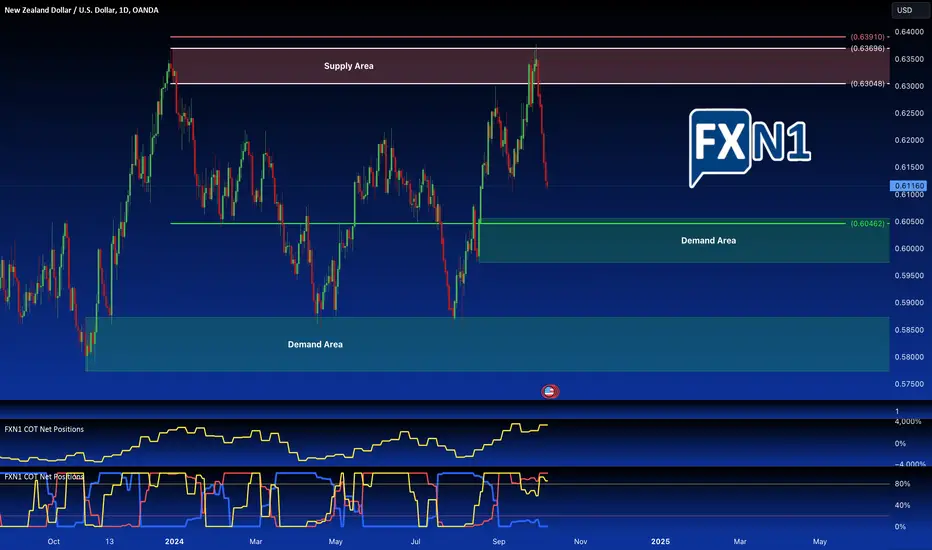The height and width of the screenshot is (550, 932).
Task: Click the Nov time axis label
Action: (580, 542)
